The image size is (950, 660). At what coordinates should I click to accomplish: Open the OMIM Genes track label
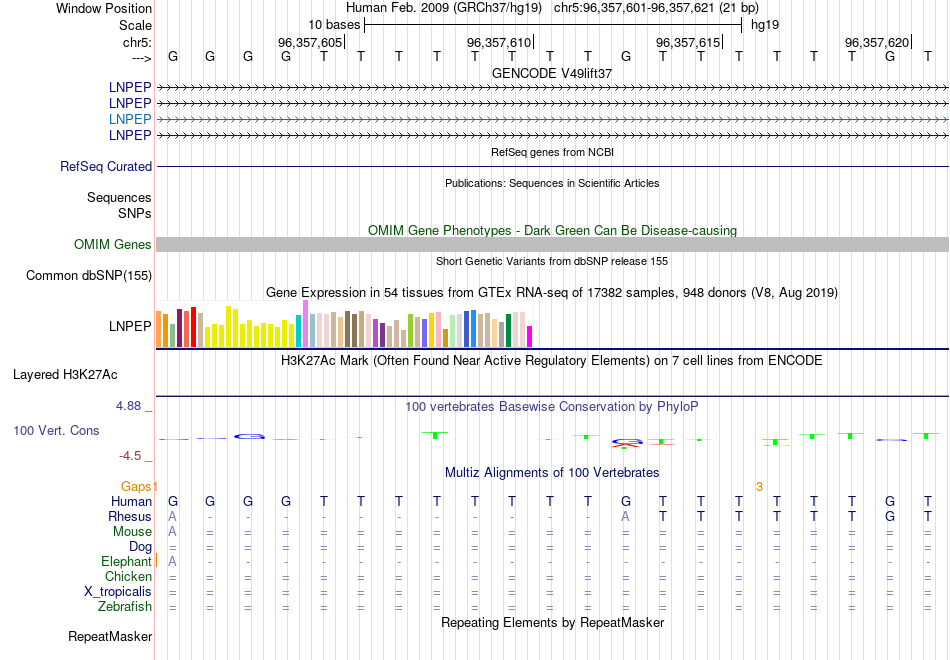point(113,244)
